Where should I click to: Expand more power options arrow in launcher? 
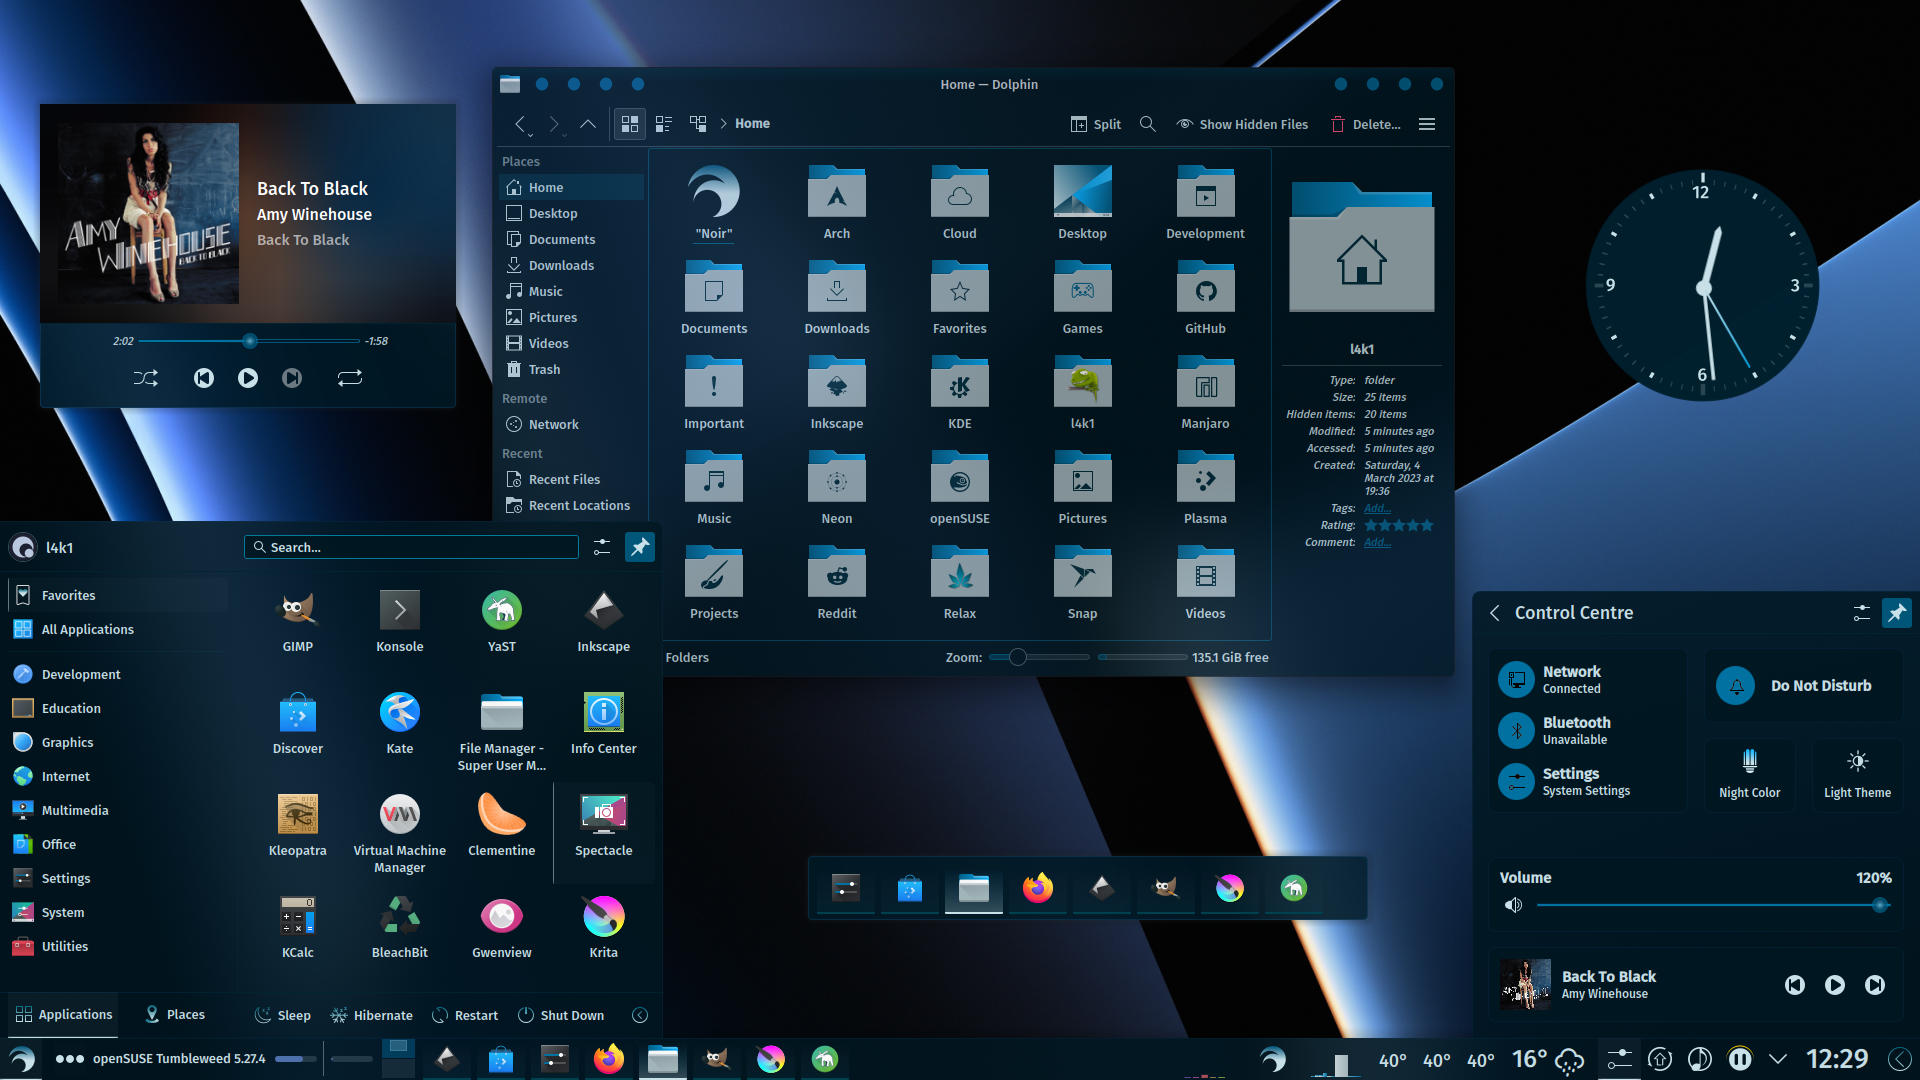(640, 1015)
